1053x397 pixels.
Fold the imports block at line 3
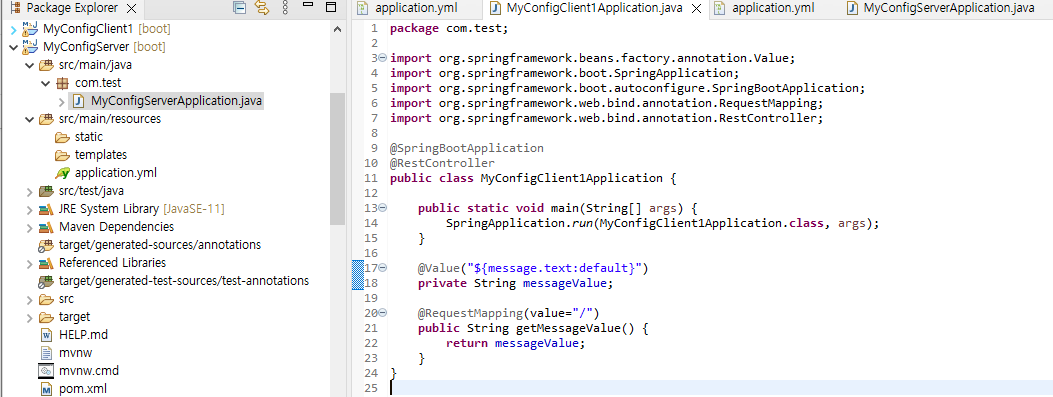(383, 58)
